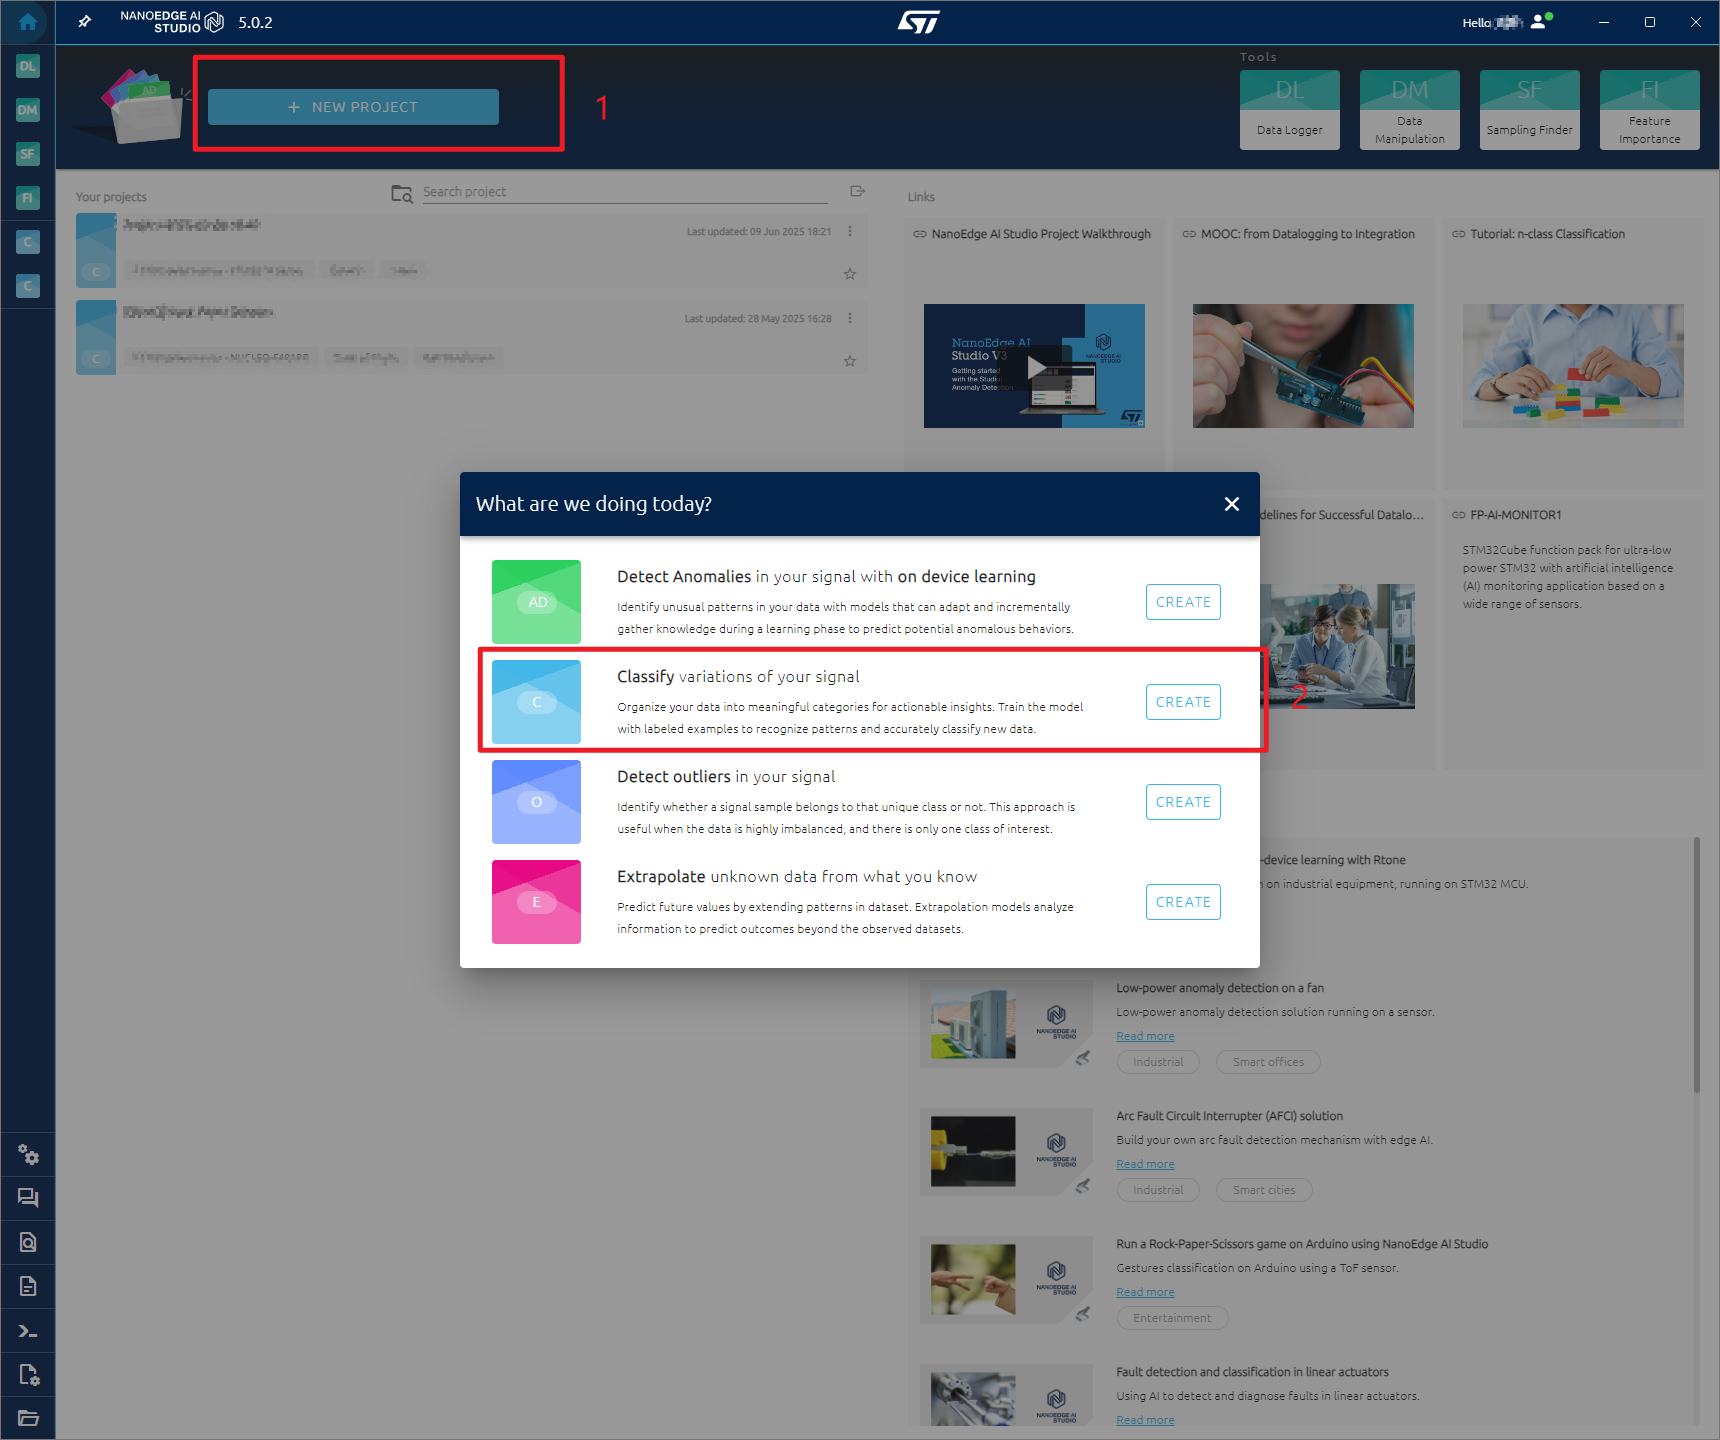Click the O outlier detection tile icon

[x=536, y=802]
